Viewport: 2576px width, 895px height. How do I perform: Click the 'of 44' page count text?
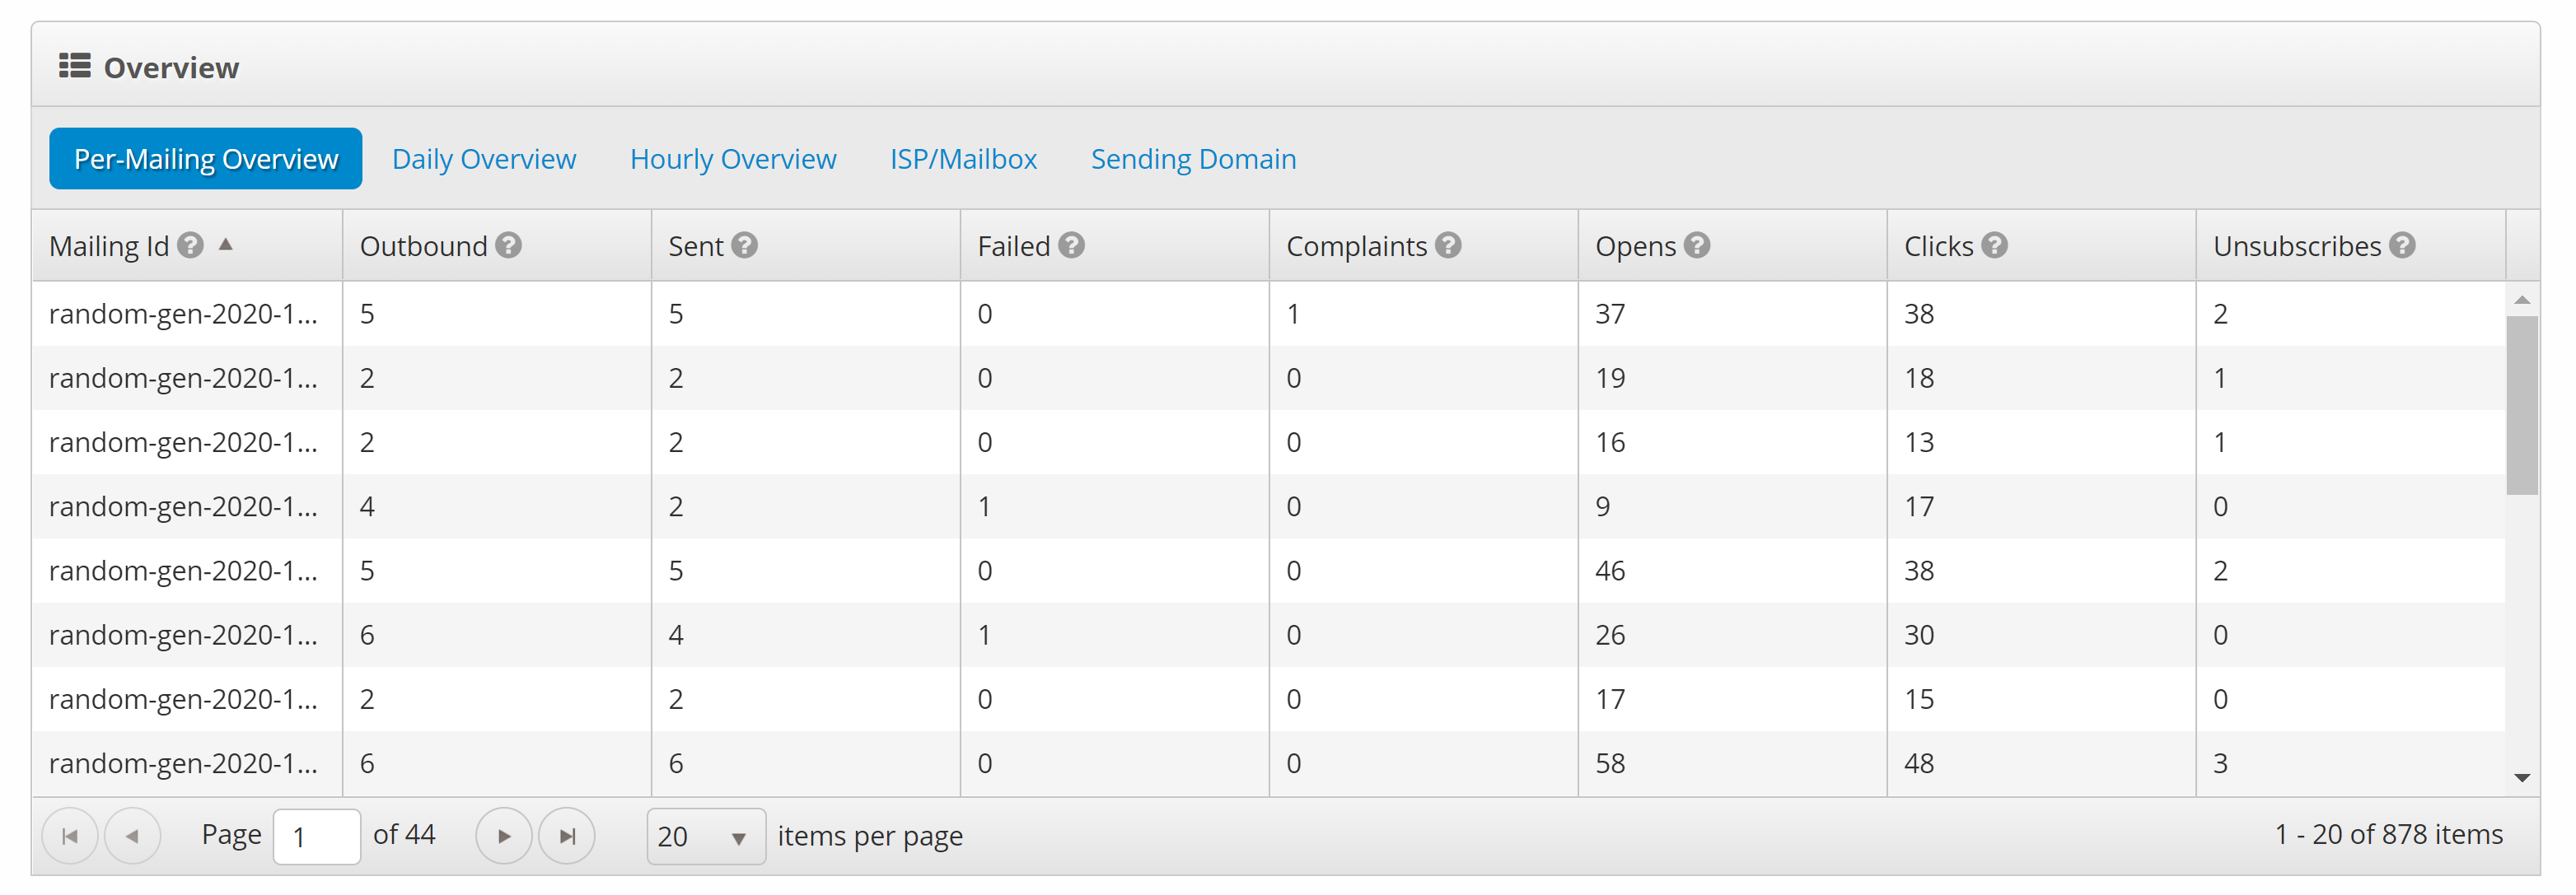[x=404, y=834]
